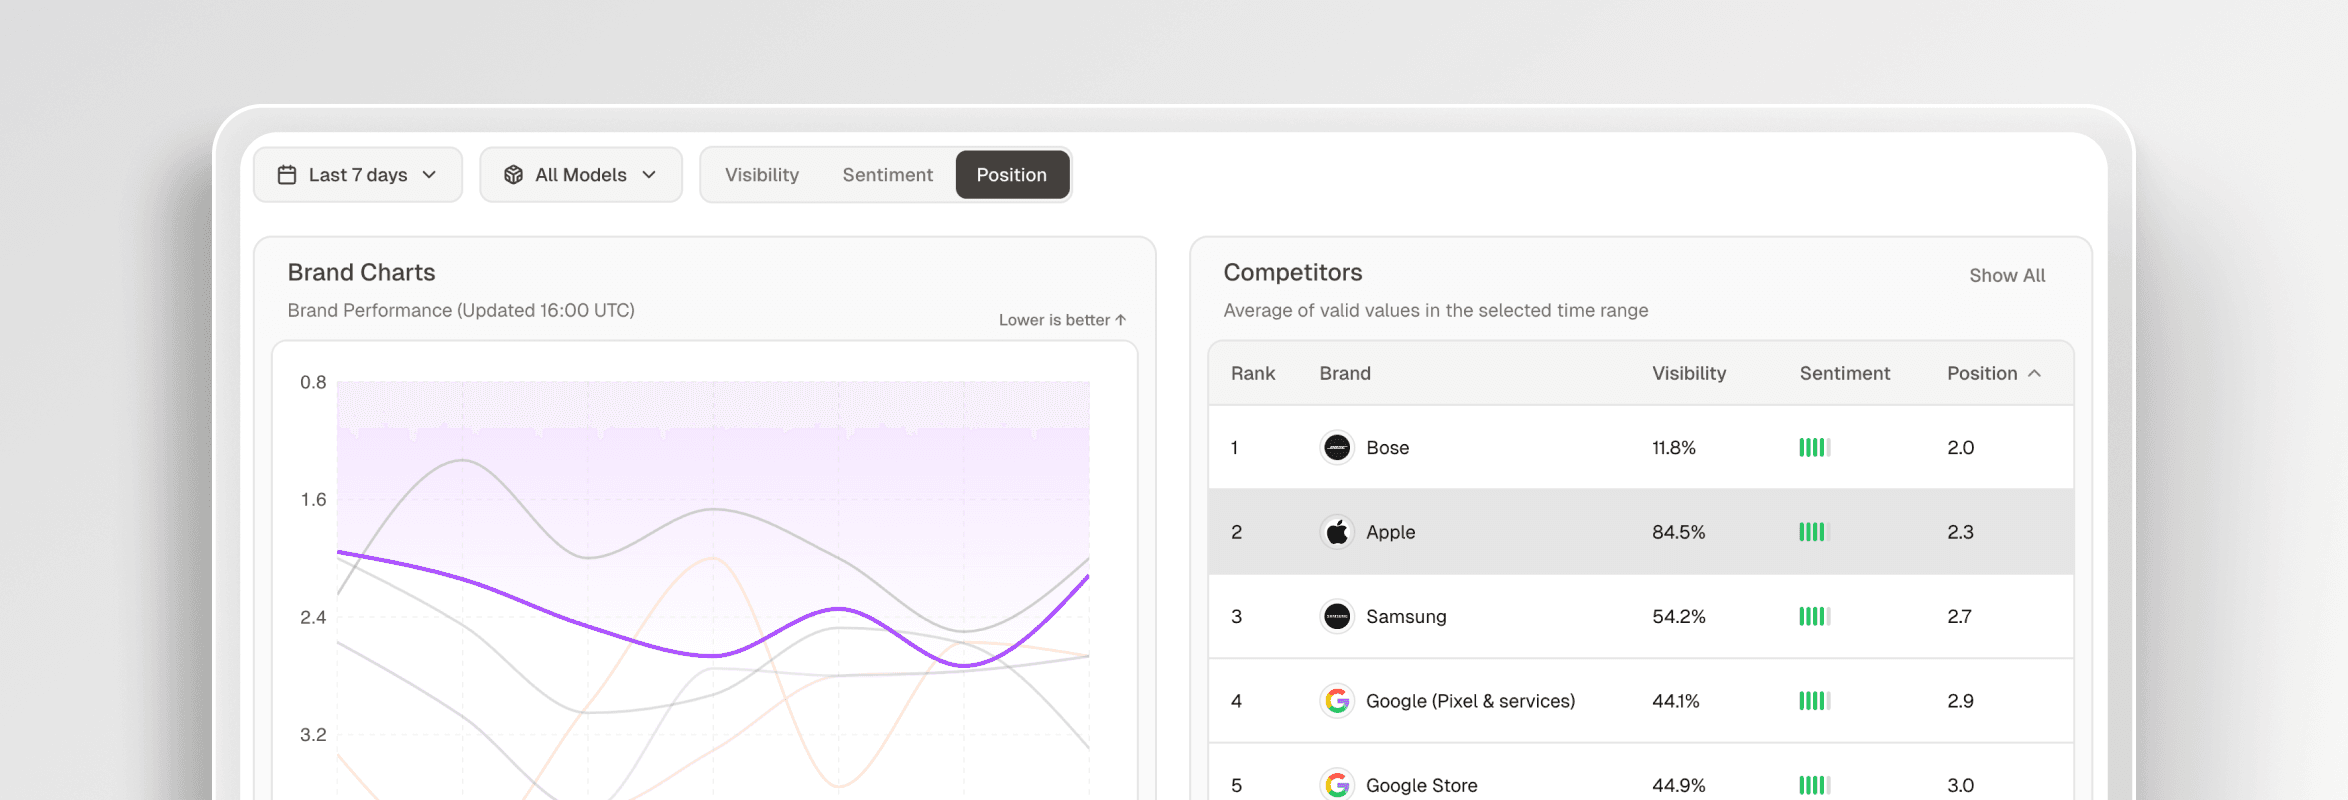Viewport: 2348px width, 800px height.
Task: Click the Google (Pixel & services) logo
Action: click(1336, 701)
